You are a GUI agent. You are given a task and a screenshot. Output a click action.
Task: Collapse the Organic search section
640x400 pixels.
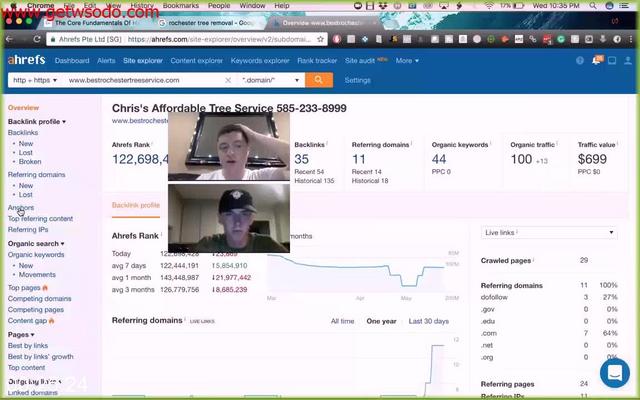coord(36,244)
